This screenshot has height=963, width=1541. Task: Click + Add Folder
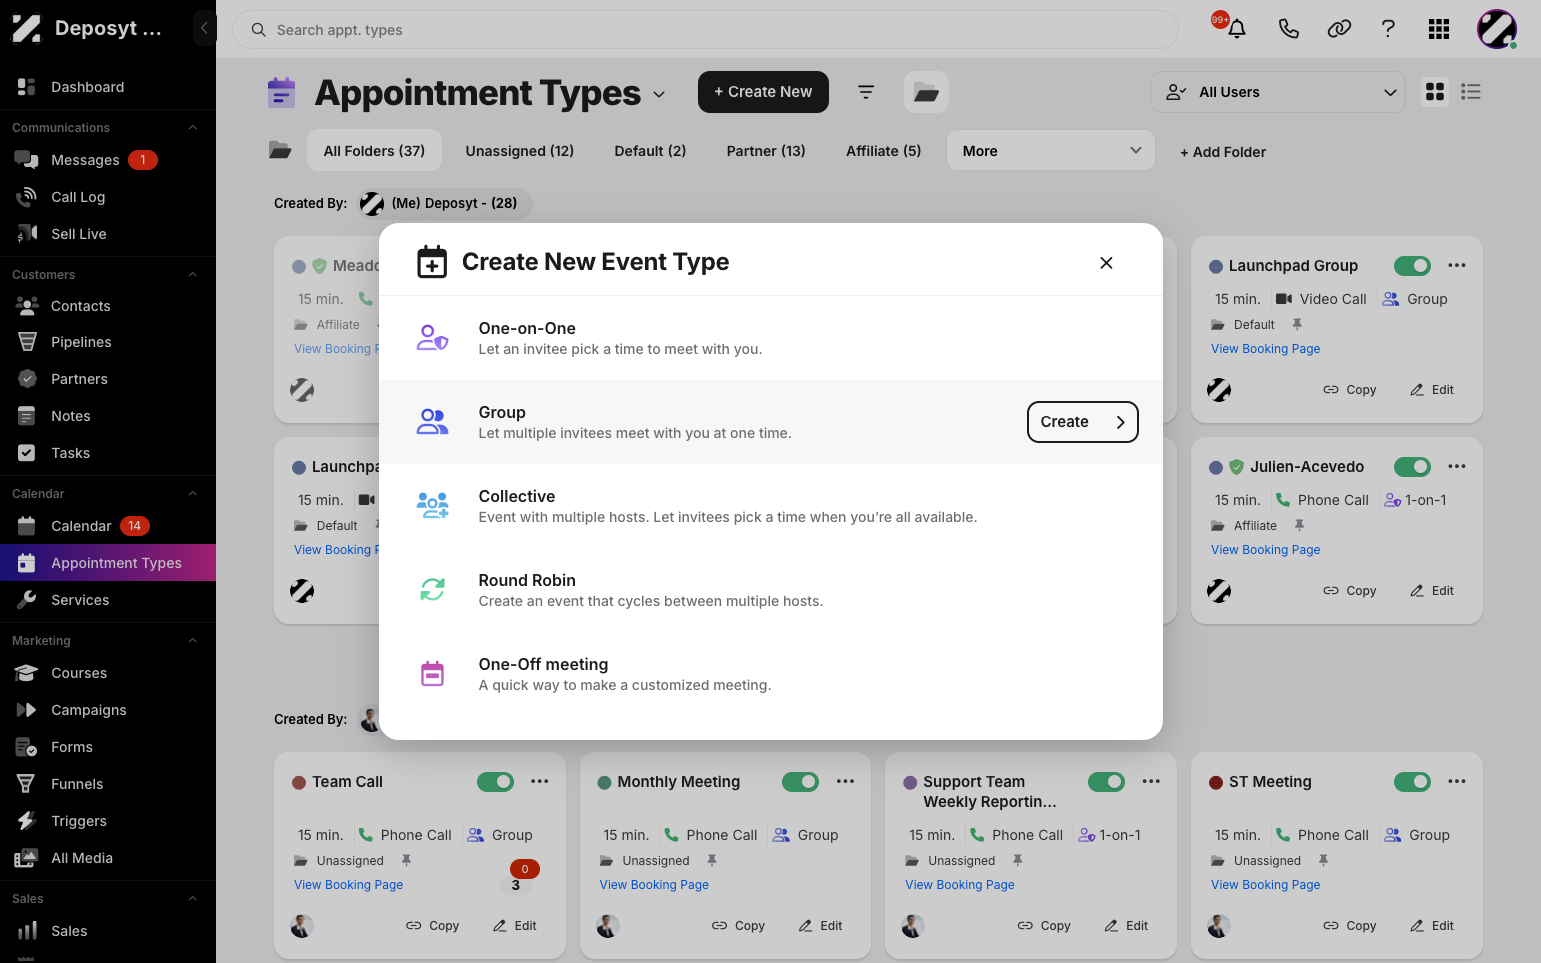pyautogui.click(x=1222, y=152)
